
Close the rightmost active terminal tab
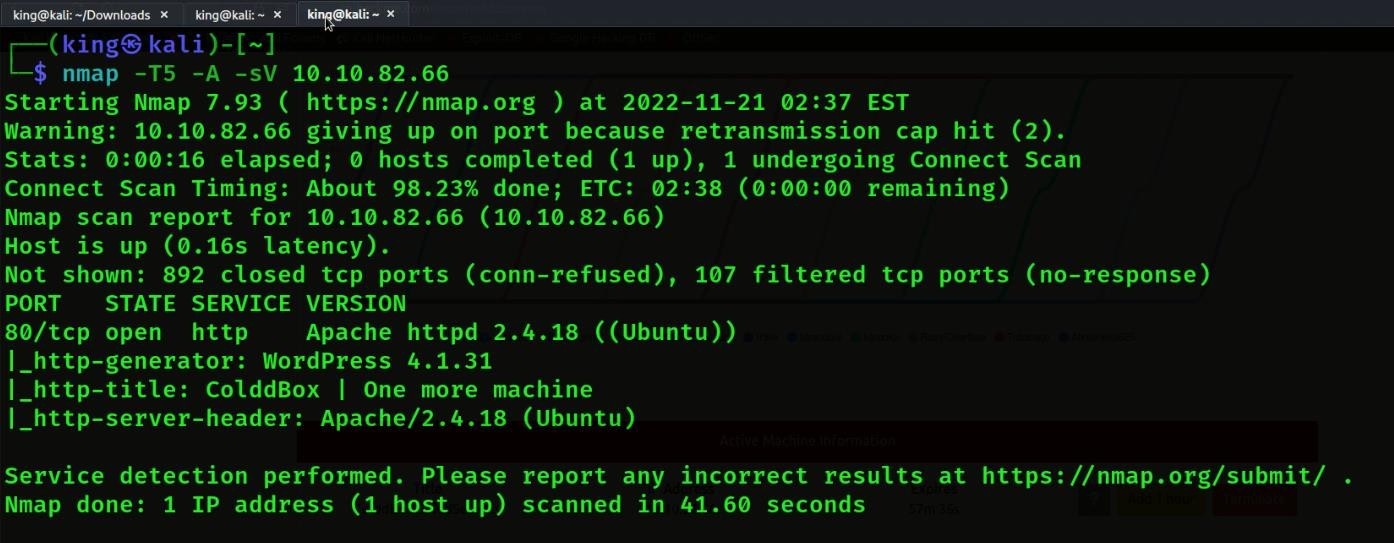click(391, 15)
